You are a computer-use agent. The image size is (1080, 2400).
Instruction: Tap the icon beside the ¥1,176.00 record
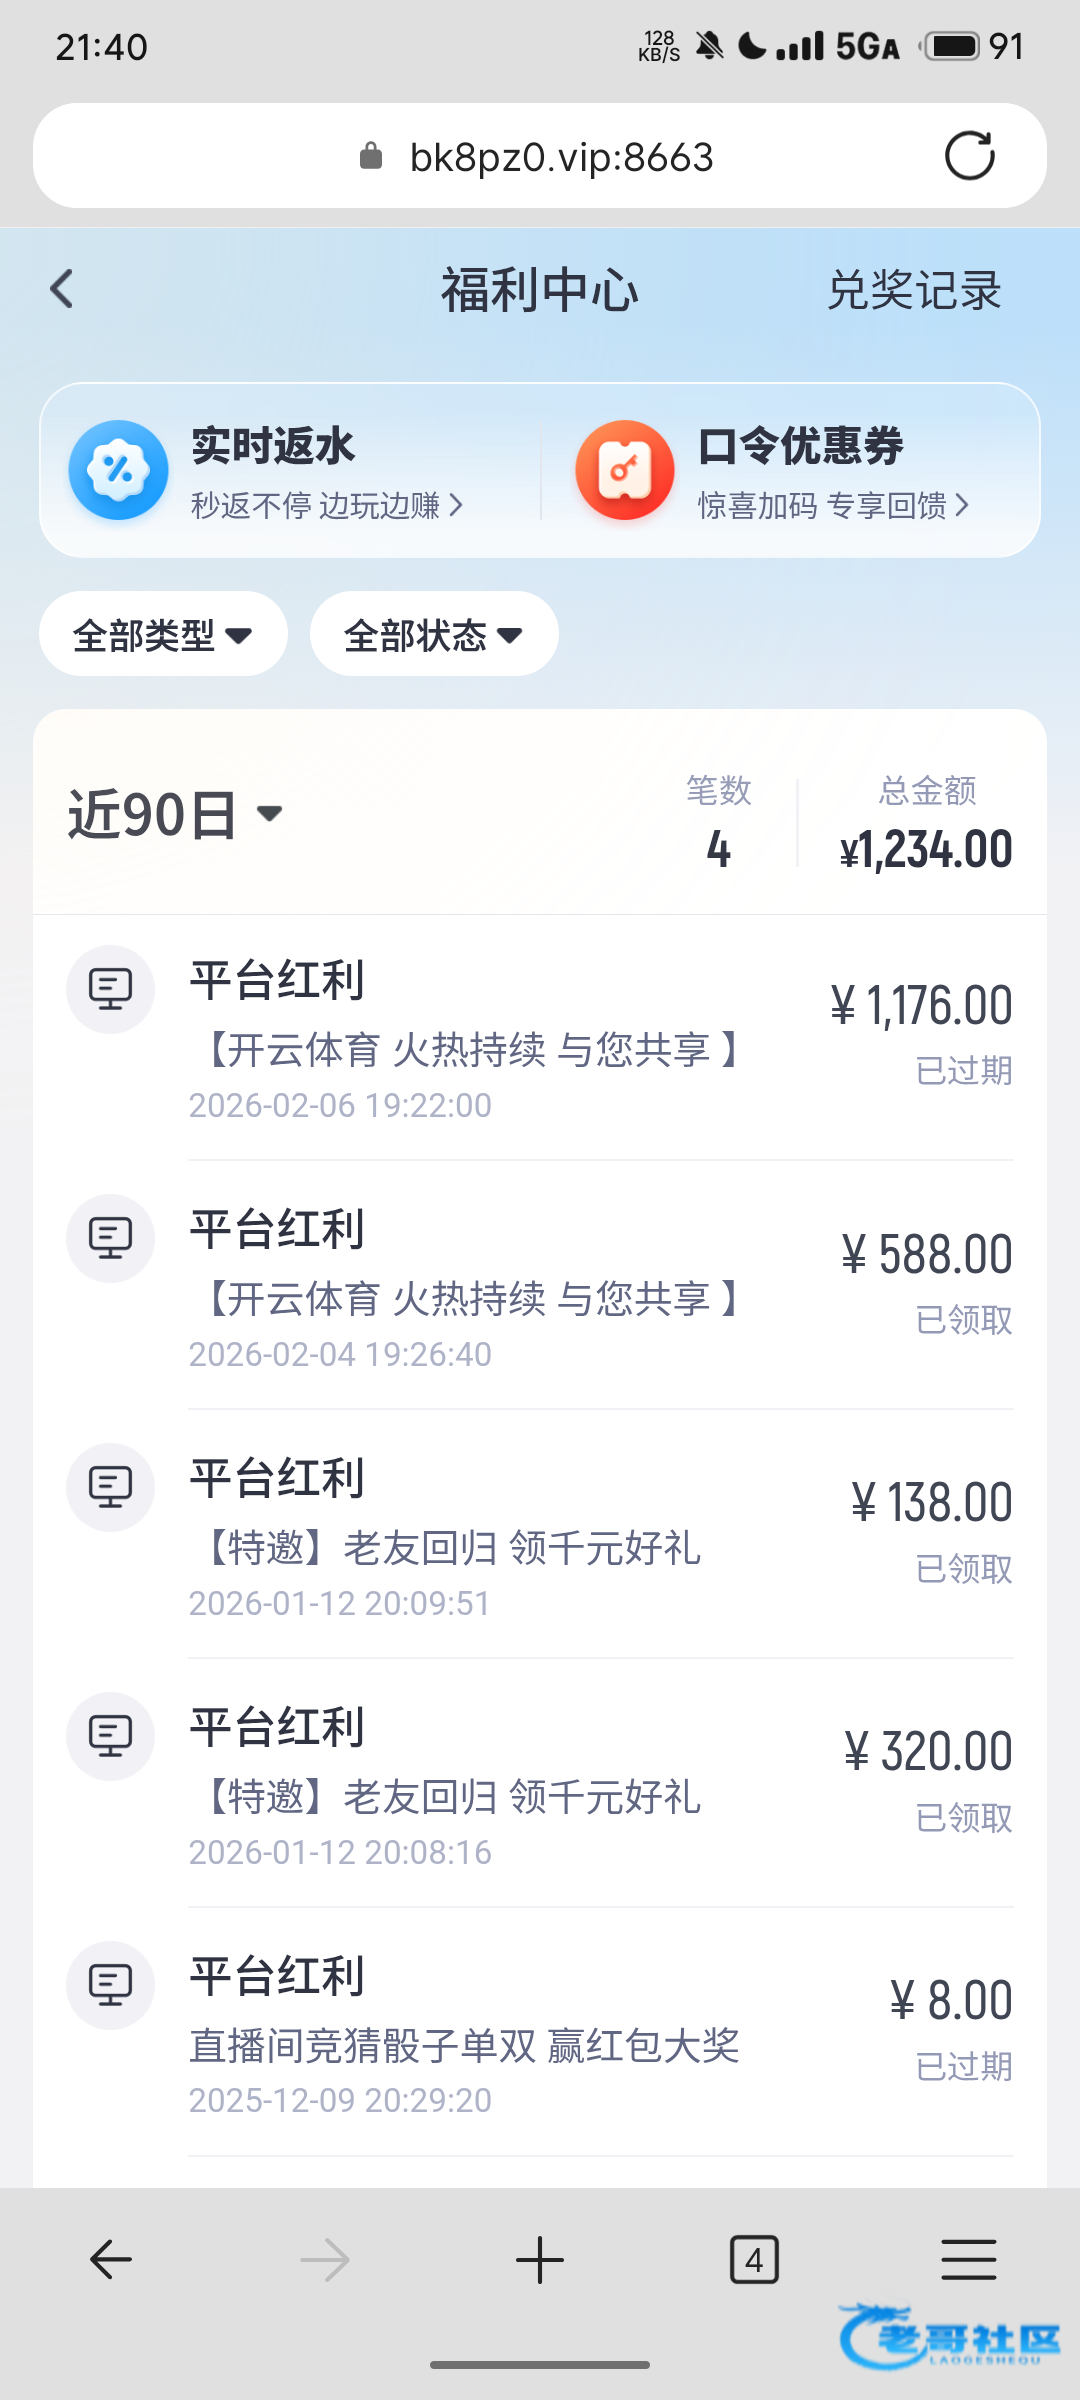pyautogui.click(x=110, y=989)
